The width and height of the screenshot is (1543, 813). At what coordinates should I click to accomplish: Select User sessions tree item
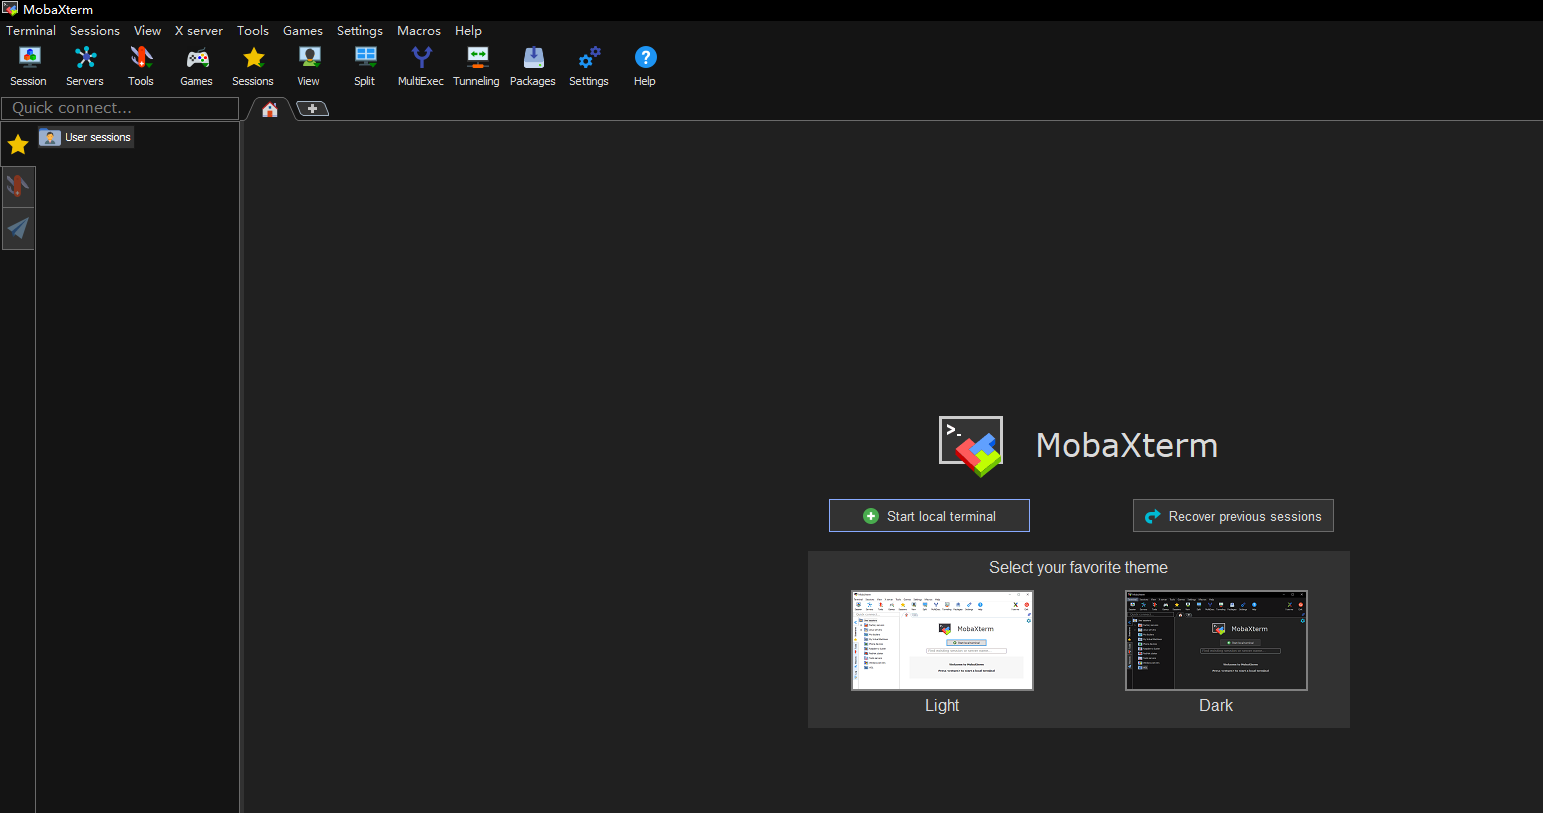point(86,137)
